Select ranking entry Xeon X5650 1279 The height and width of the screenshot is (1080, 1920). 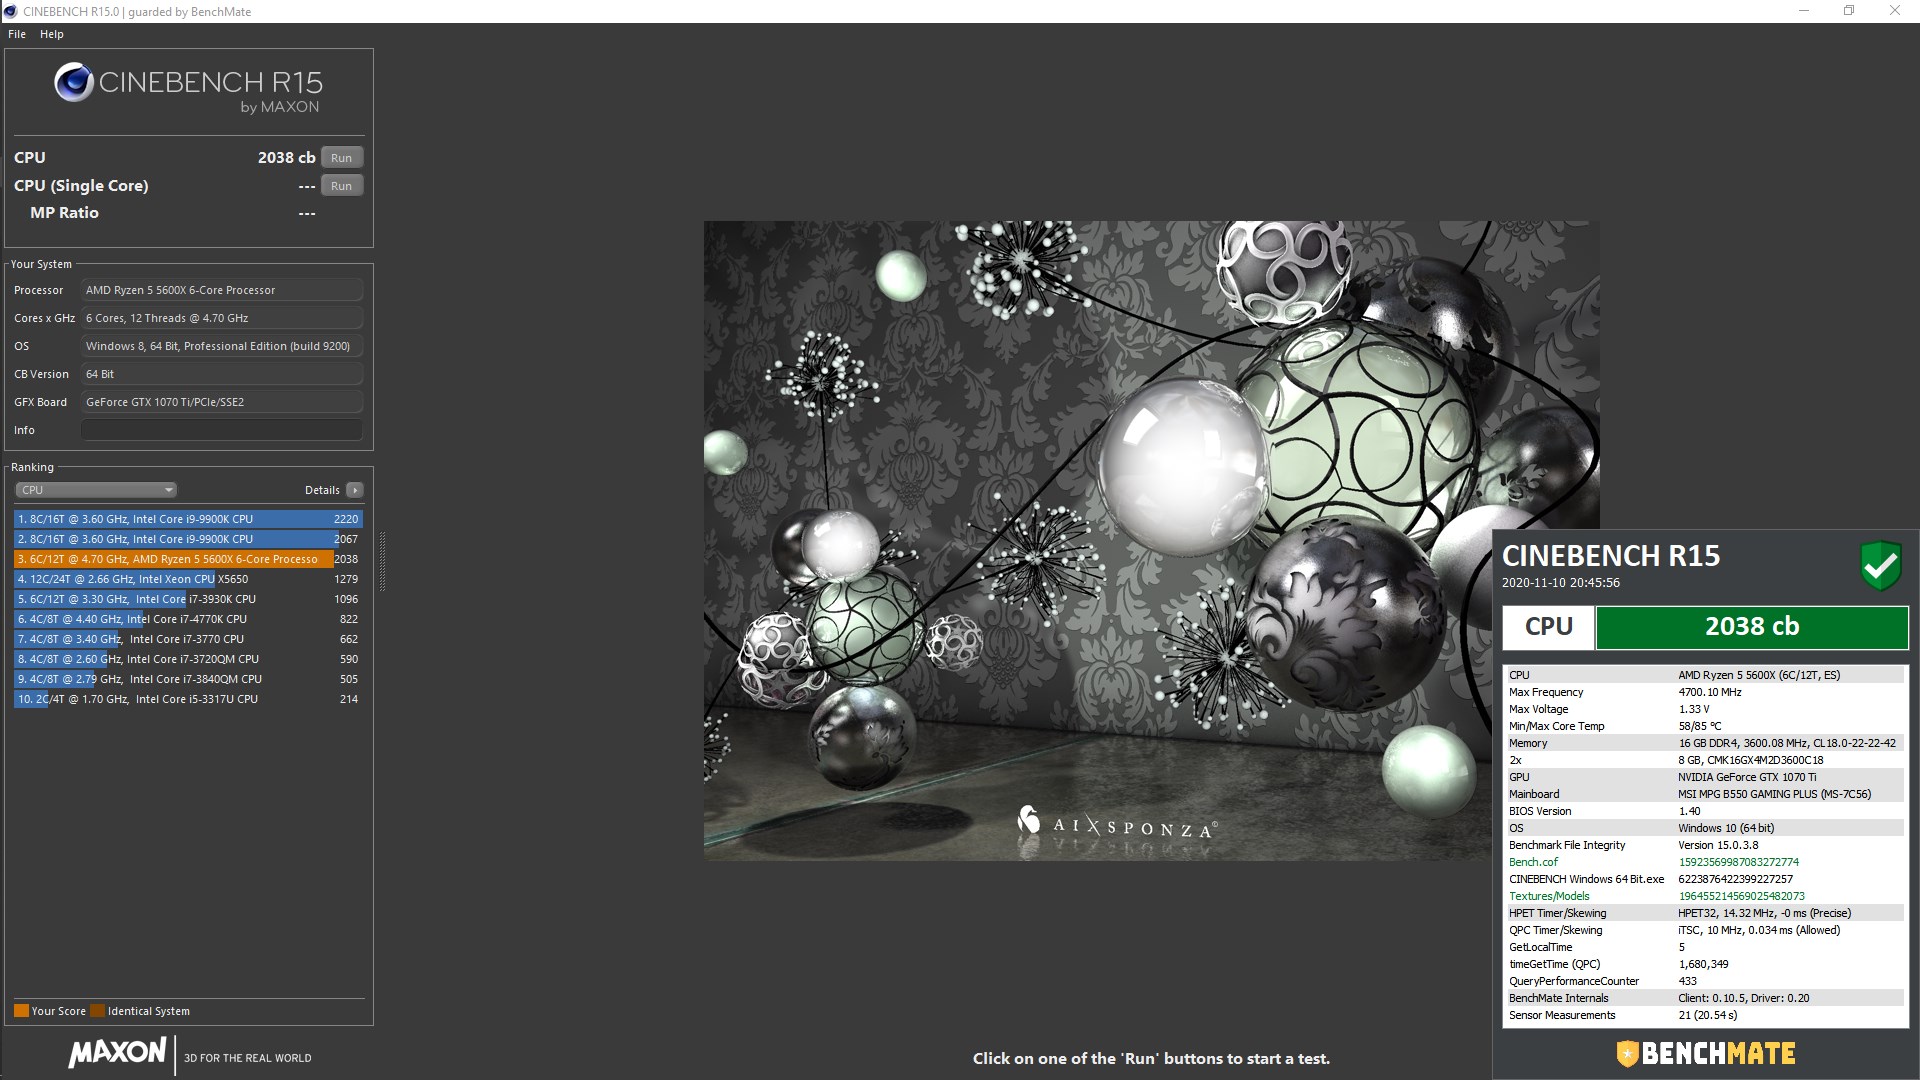pyautogui.click(x=188, y=579)
